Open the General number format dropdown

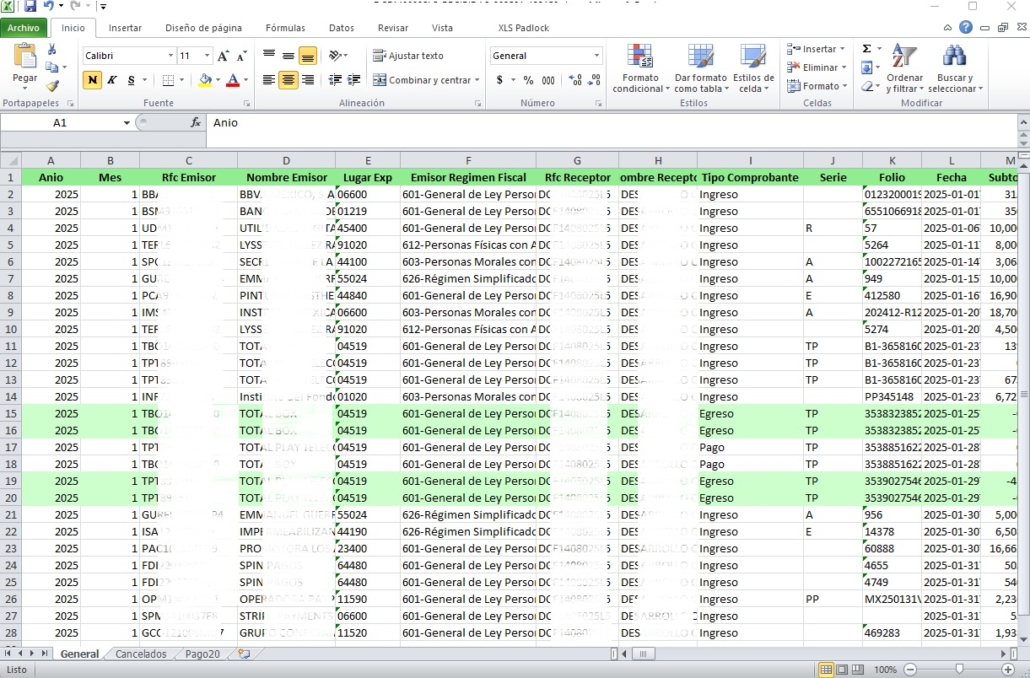point(596,56)
